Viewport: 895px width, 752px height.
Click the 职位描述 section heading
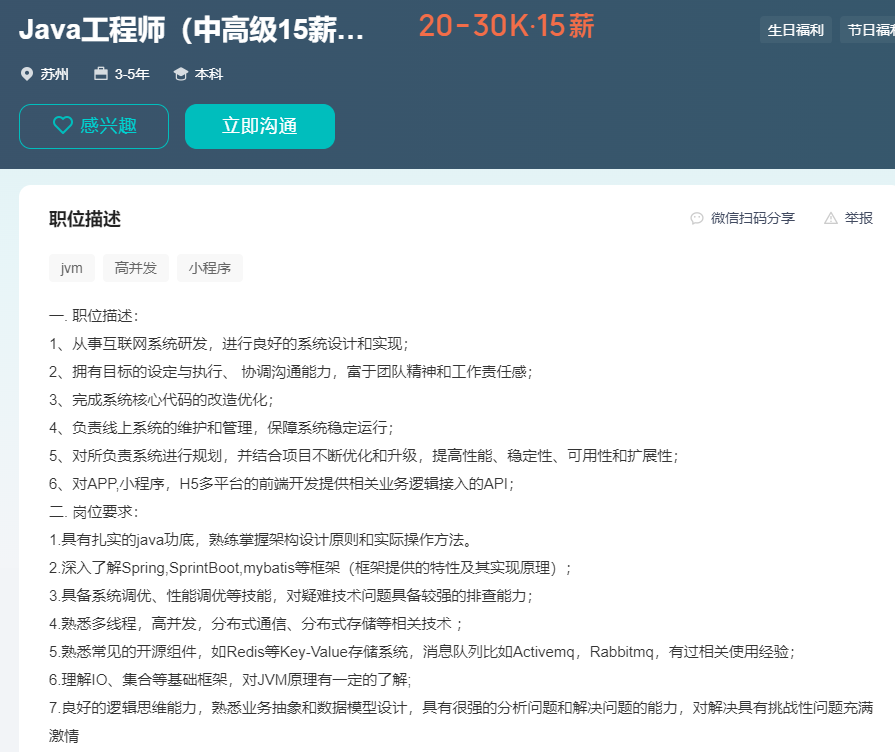85,219
